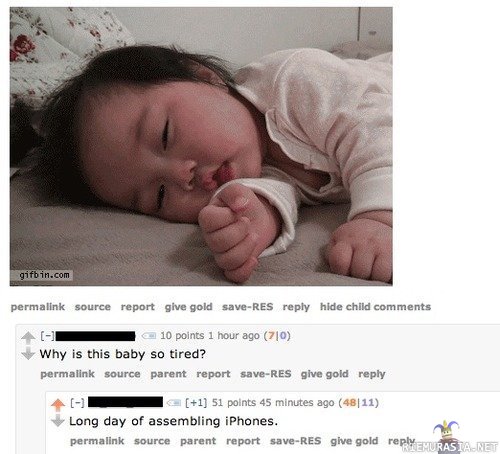Screen dimensions: 500x454
Task: Downvote the 'Long day of assembling iPhones' comment
Action: pyautogui.click(x=58, y=420)
